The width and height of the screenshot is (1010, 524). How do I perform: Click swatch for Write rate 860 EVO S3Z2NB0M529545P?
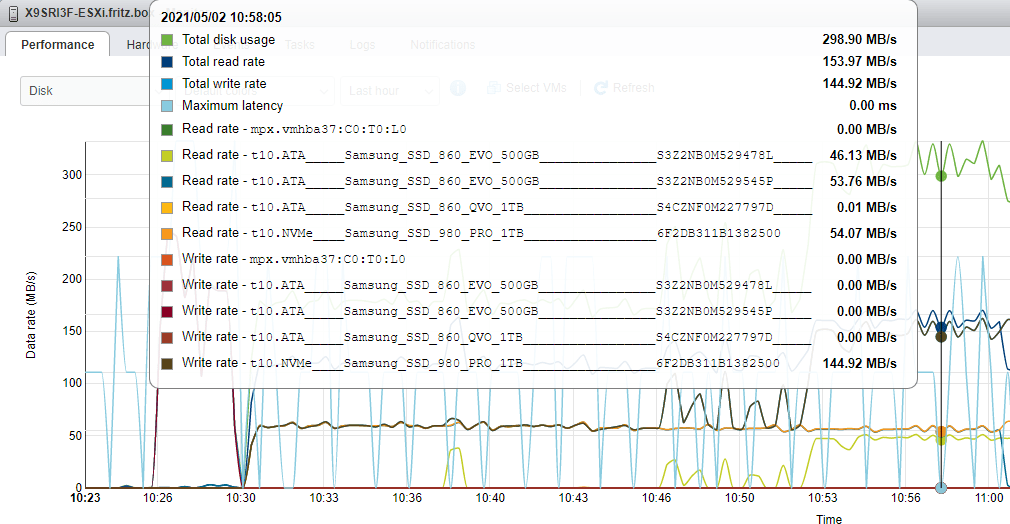(167, 311)
